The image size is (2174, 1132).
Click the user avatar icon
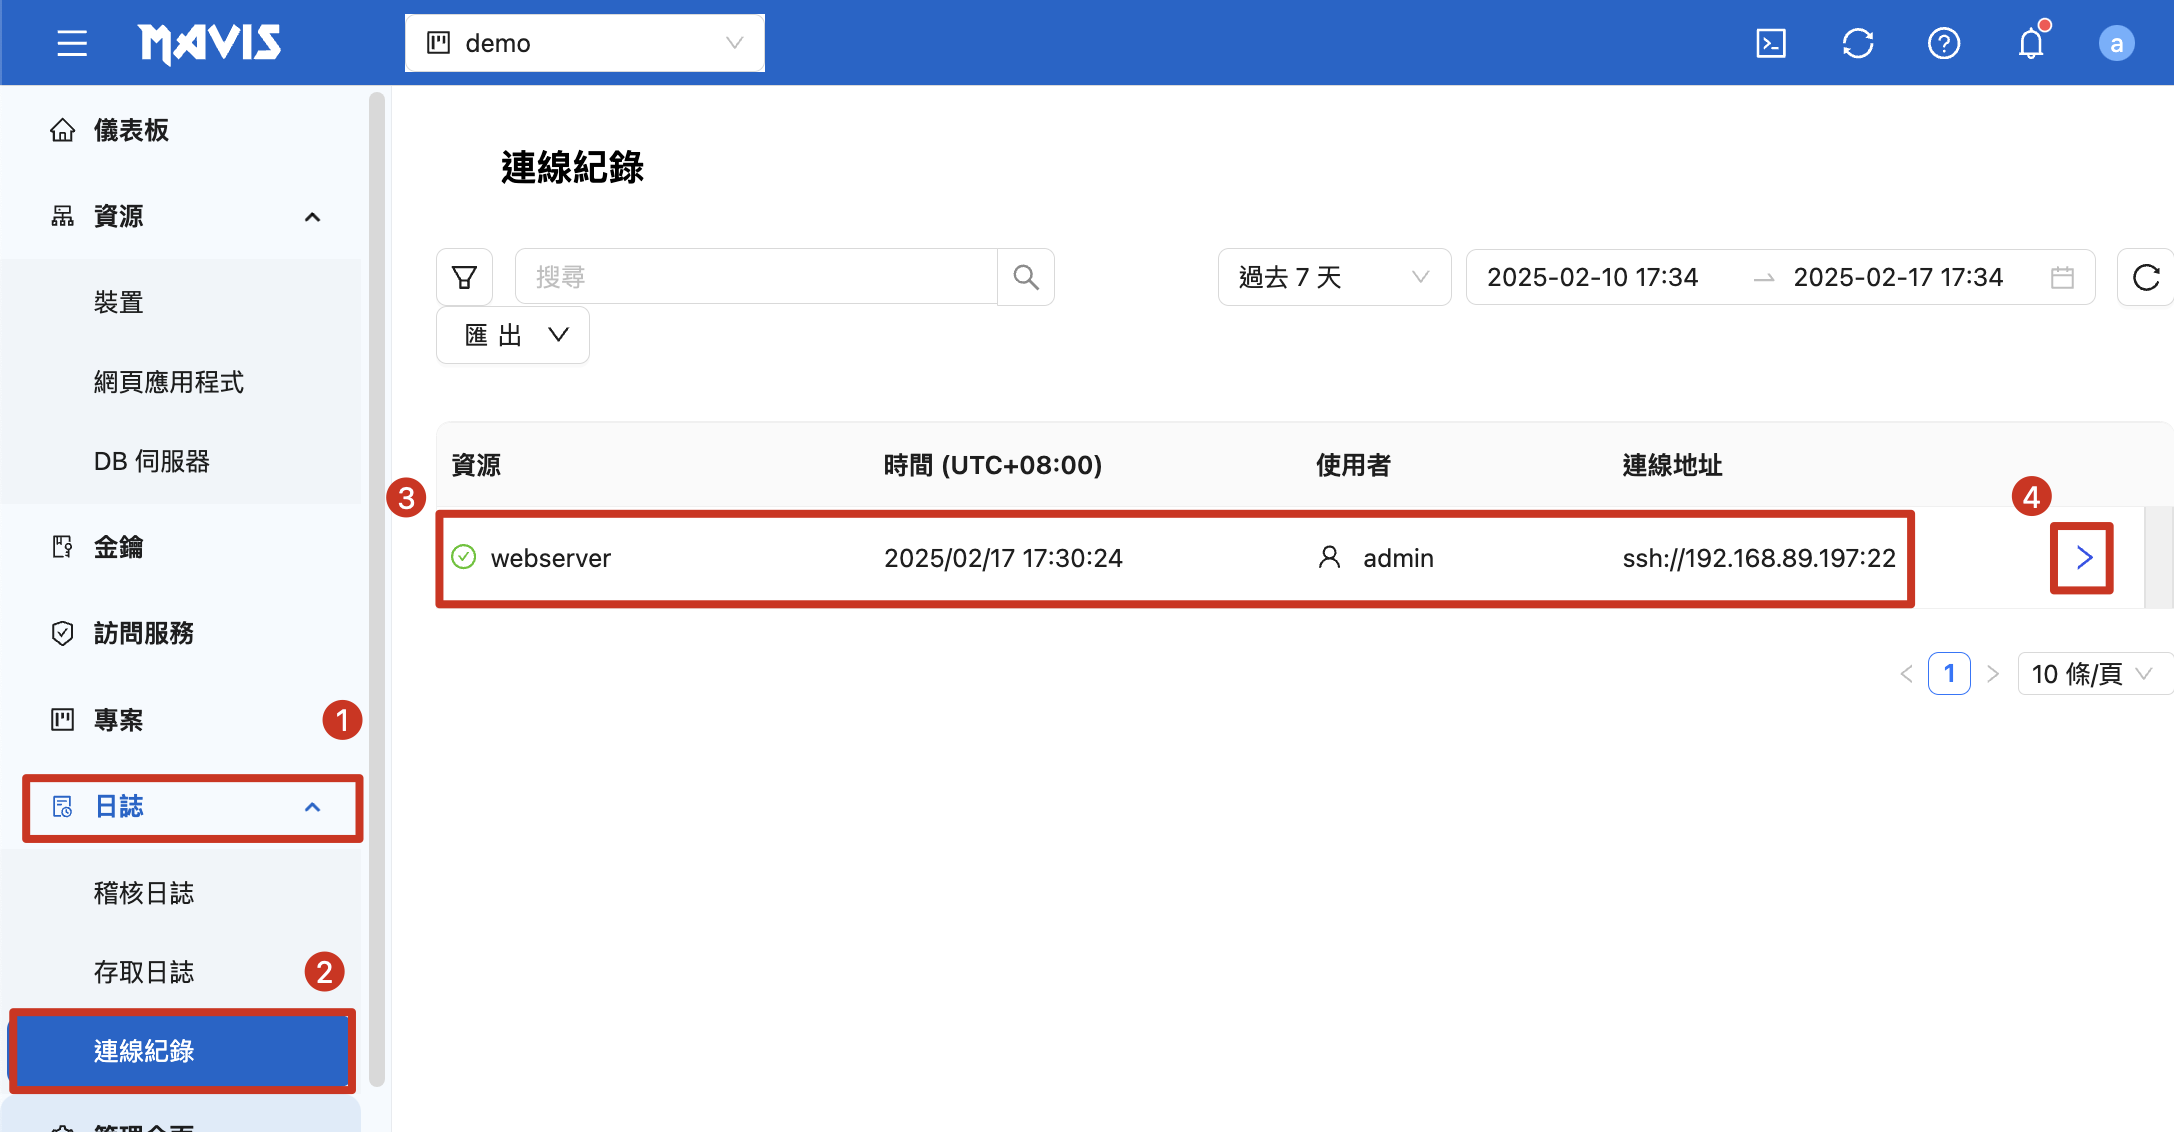(x=2116, y=43)
